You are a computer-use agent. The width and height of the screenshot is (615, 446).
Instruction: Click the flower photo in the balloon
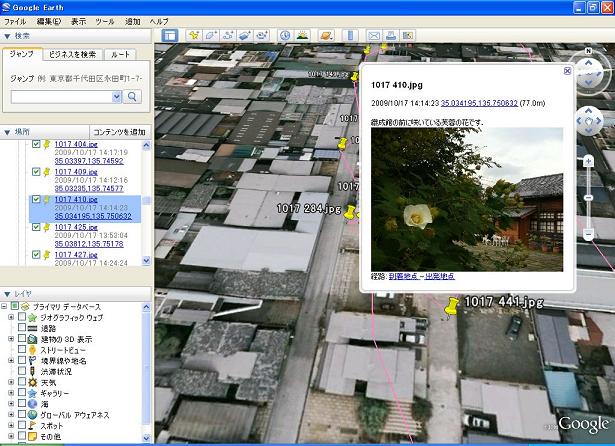[x=467, y=199]
